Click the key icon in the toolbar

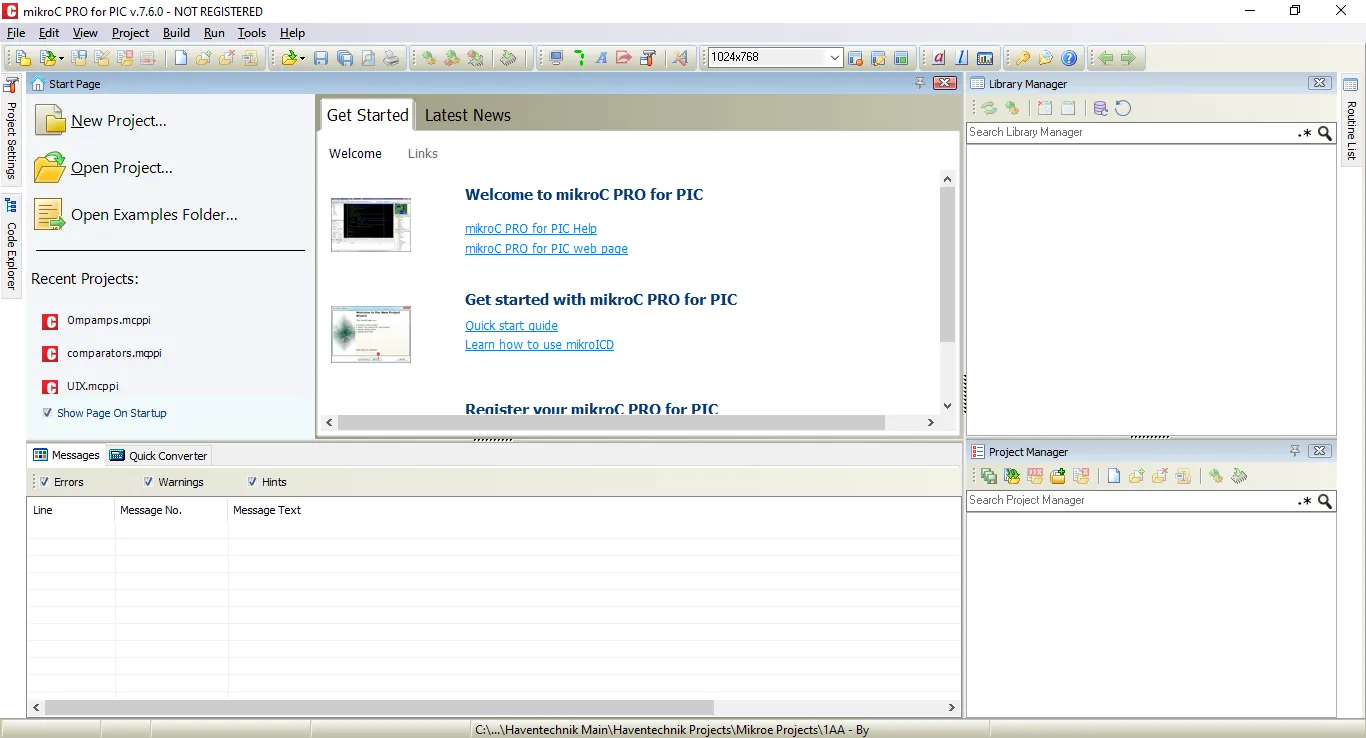[x=1023, y=58]
